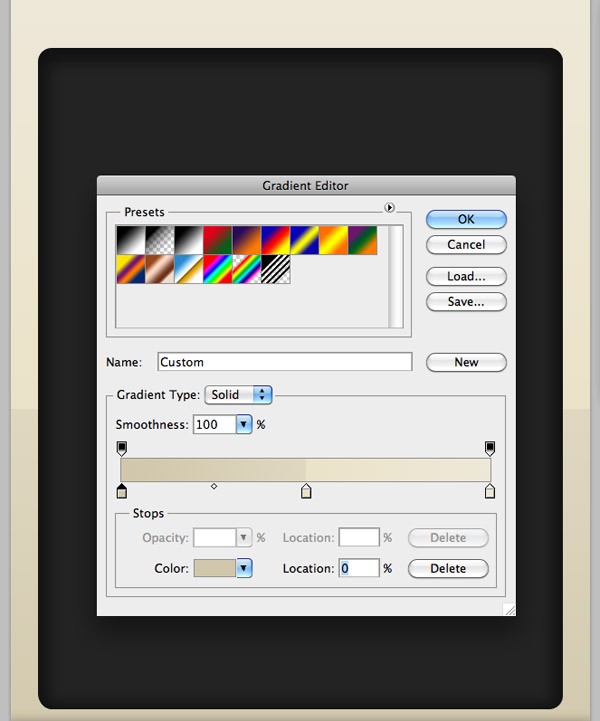Pick the yellow, violet, orange, blue preset
The height and width of the screenshot is (721, 600).
pos(131,269)
